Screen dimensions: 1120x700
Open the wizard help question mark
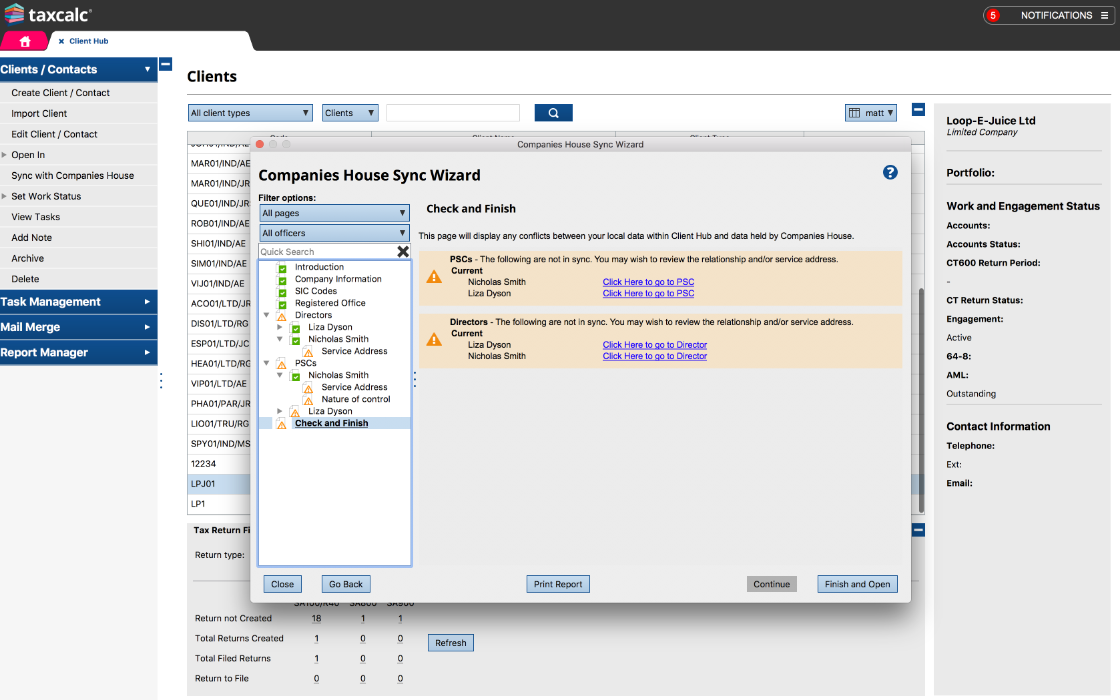point(890,172)
